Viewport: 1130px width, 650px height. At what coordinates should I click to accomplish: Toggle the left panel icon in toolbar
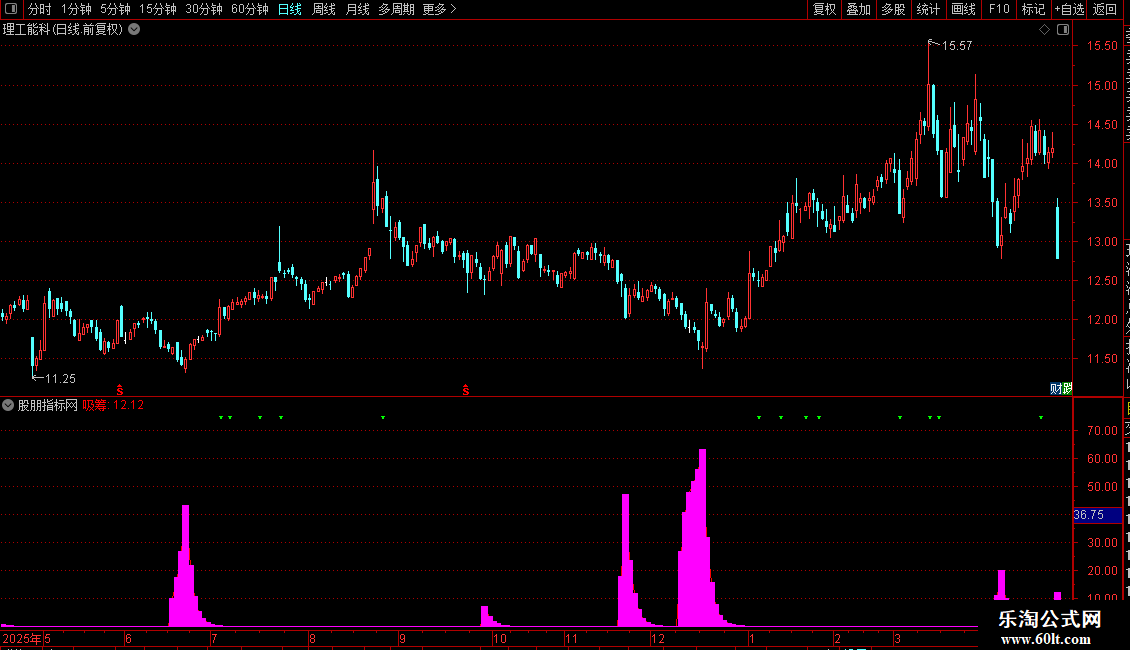click(11, 9)
